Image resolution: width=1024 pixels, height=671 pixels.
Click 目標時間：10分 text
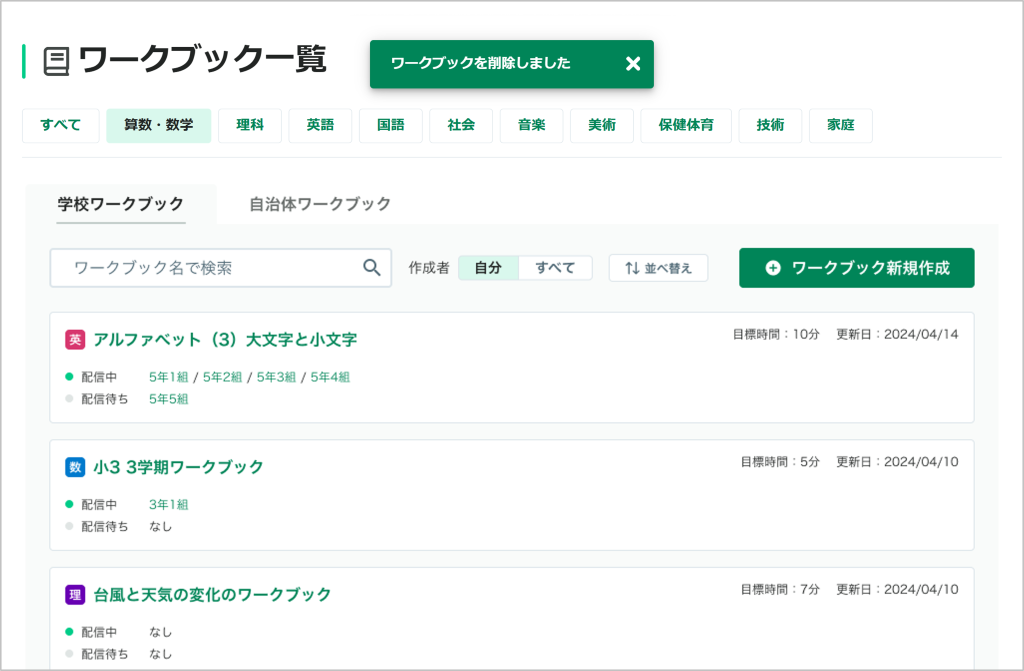pos(776,335)
